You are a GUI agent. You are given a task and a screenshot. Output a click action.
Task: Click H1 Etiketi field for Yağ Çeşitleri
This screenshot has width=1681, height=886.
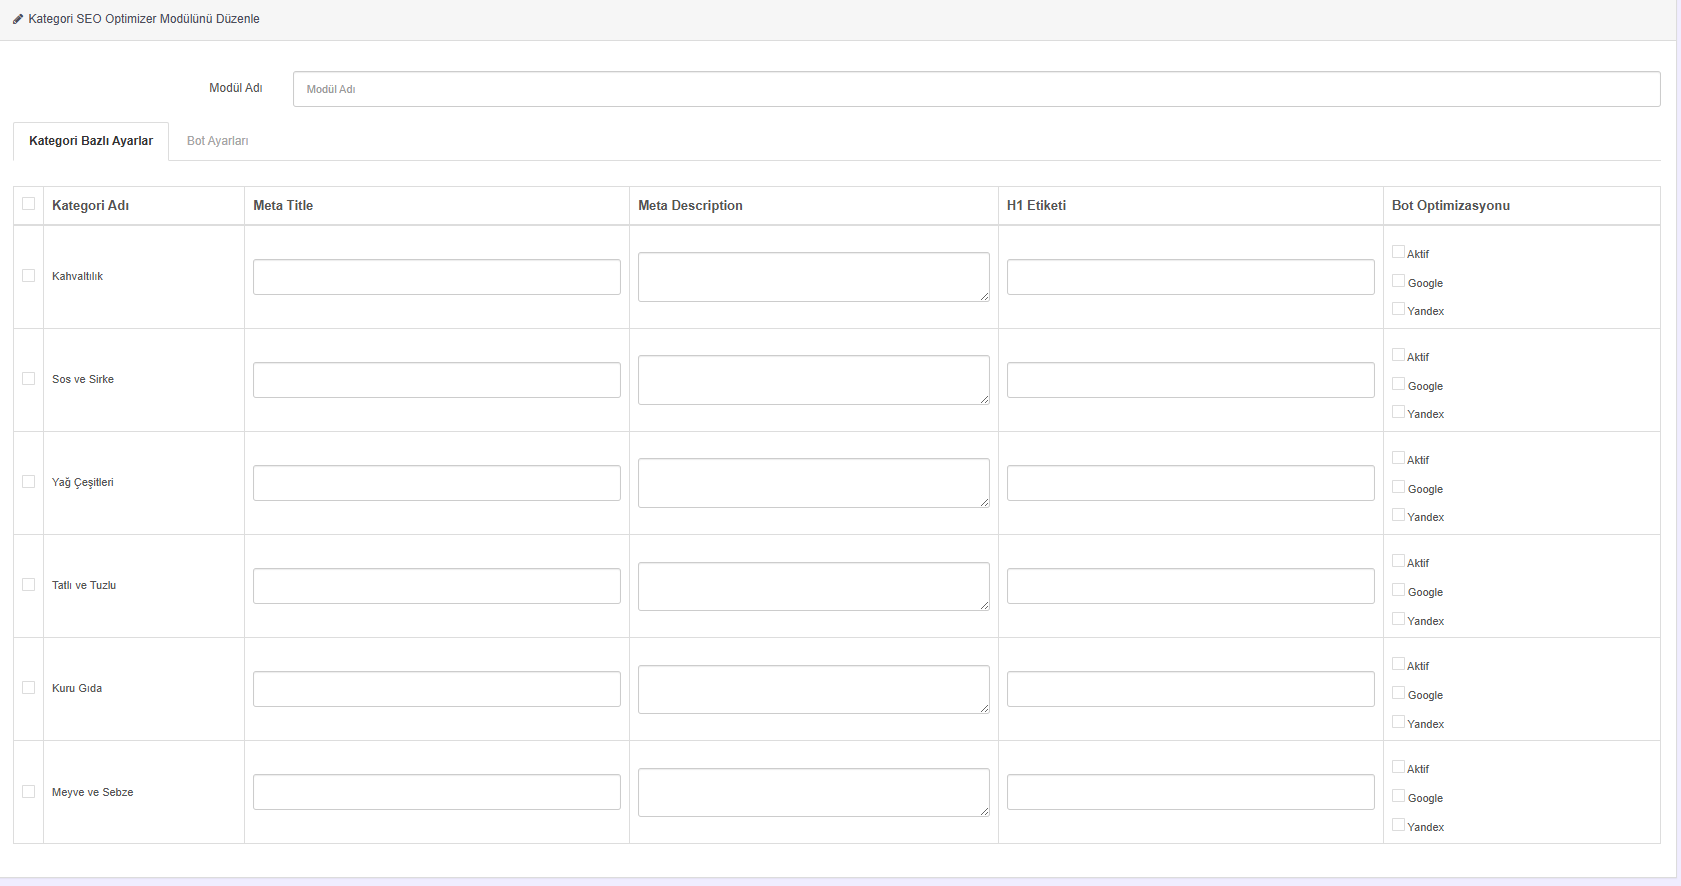pyautogui.click(x=1191, y=483)
